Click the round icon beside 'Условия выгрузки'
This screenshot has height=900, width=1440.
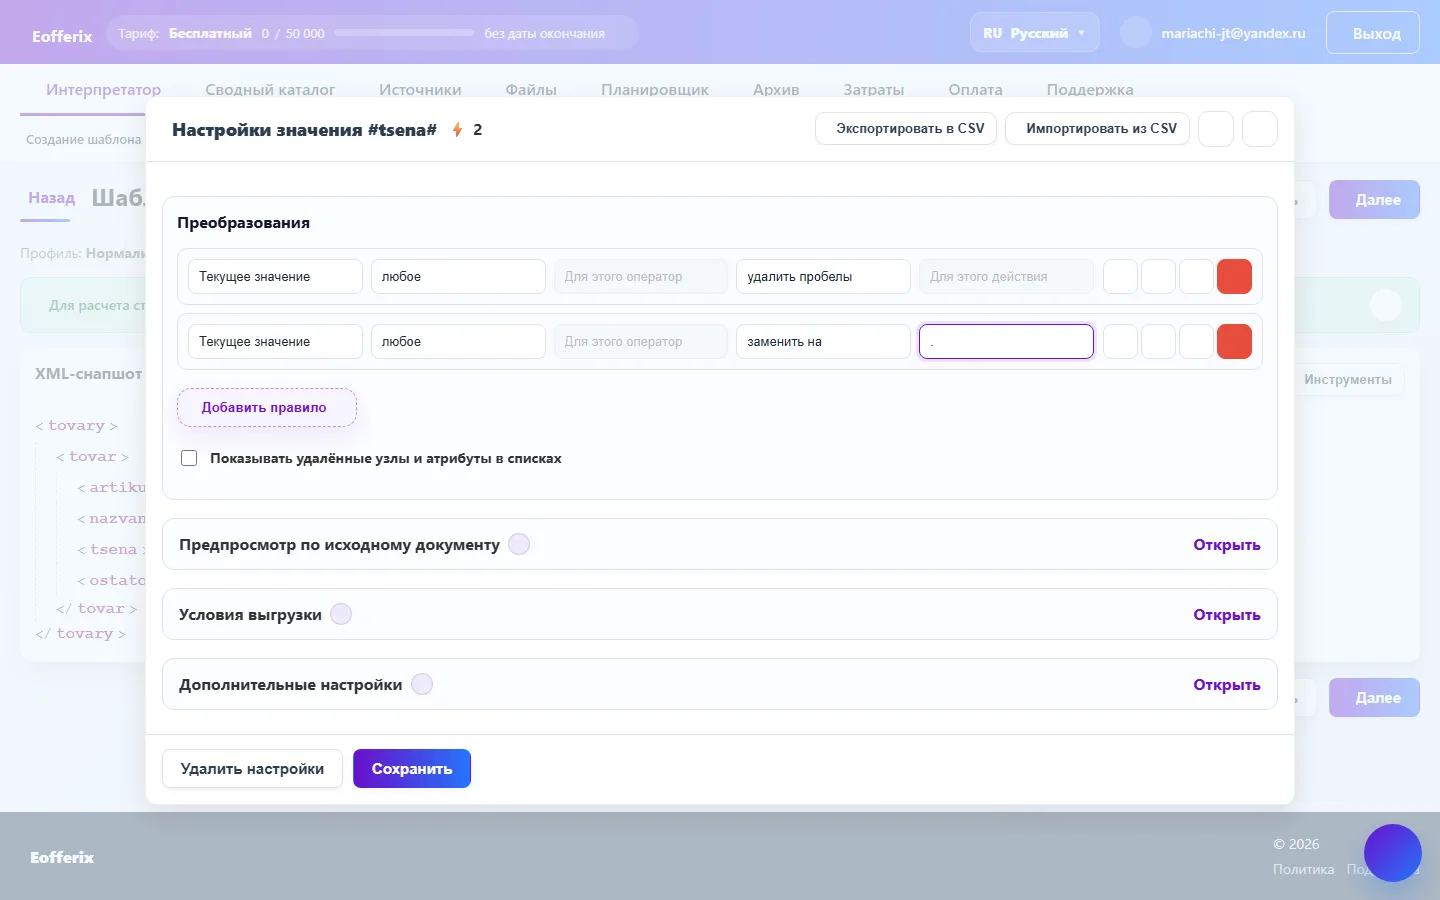tap(341, 614)
